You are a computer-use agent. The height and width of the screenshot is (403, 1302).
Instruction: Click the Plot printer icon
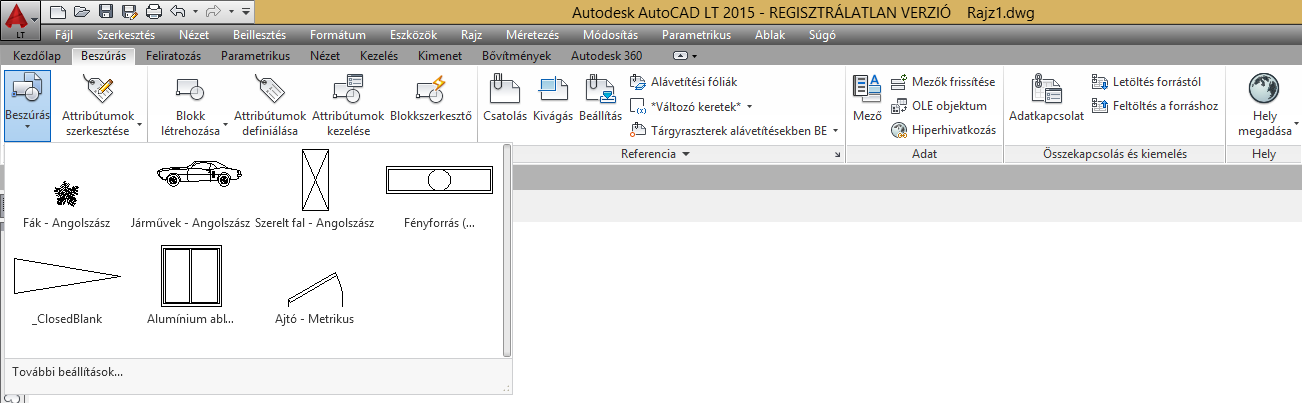[x=153, y=13]
